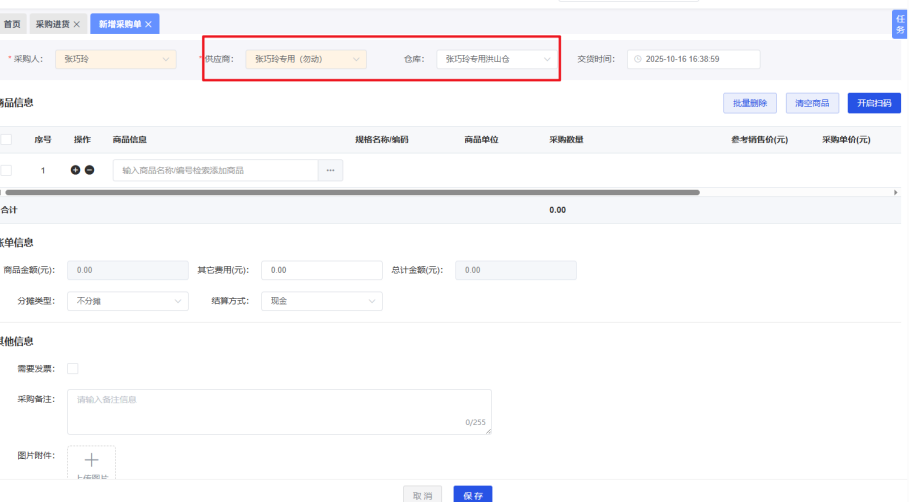Screen dimensions: 909x502
Task: Open delivery time clock picker
Action: pyautogui.click(x=638, y=59)
